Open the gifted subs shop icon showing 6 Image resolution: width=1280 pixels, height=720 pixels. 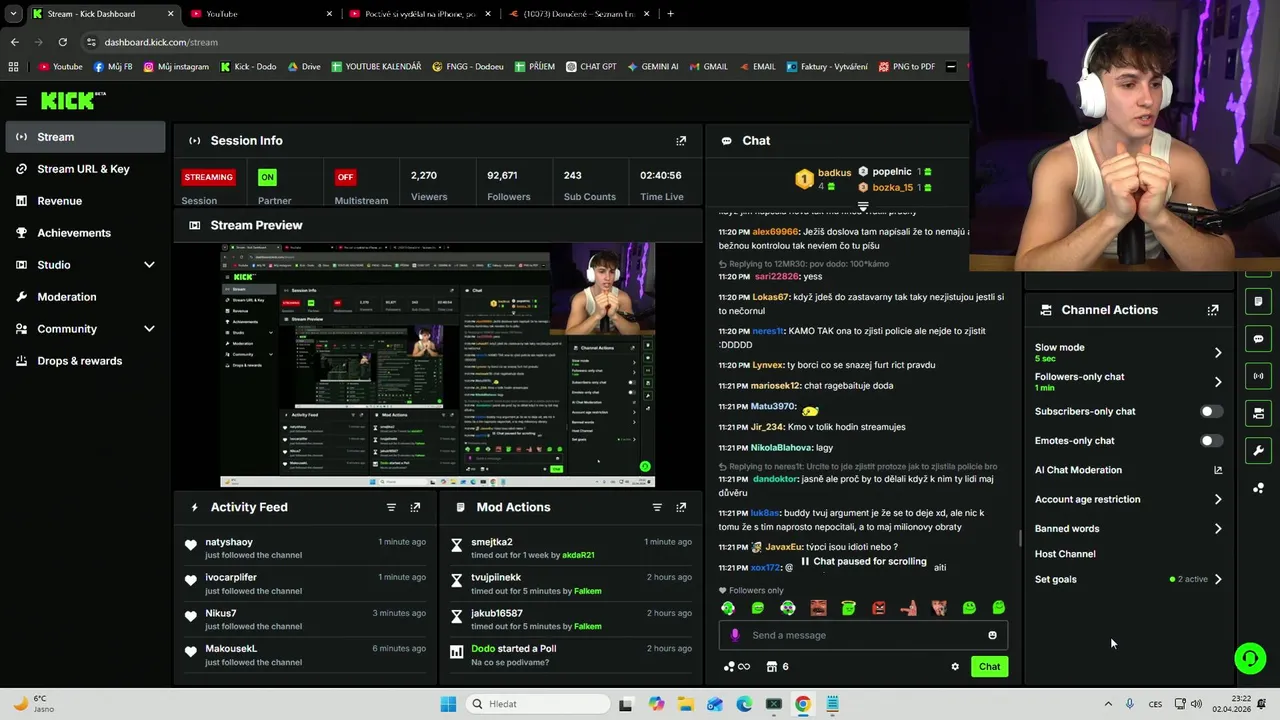[x=777, y=667]
